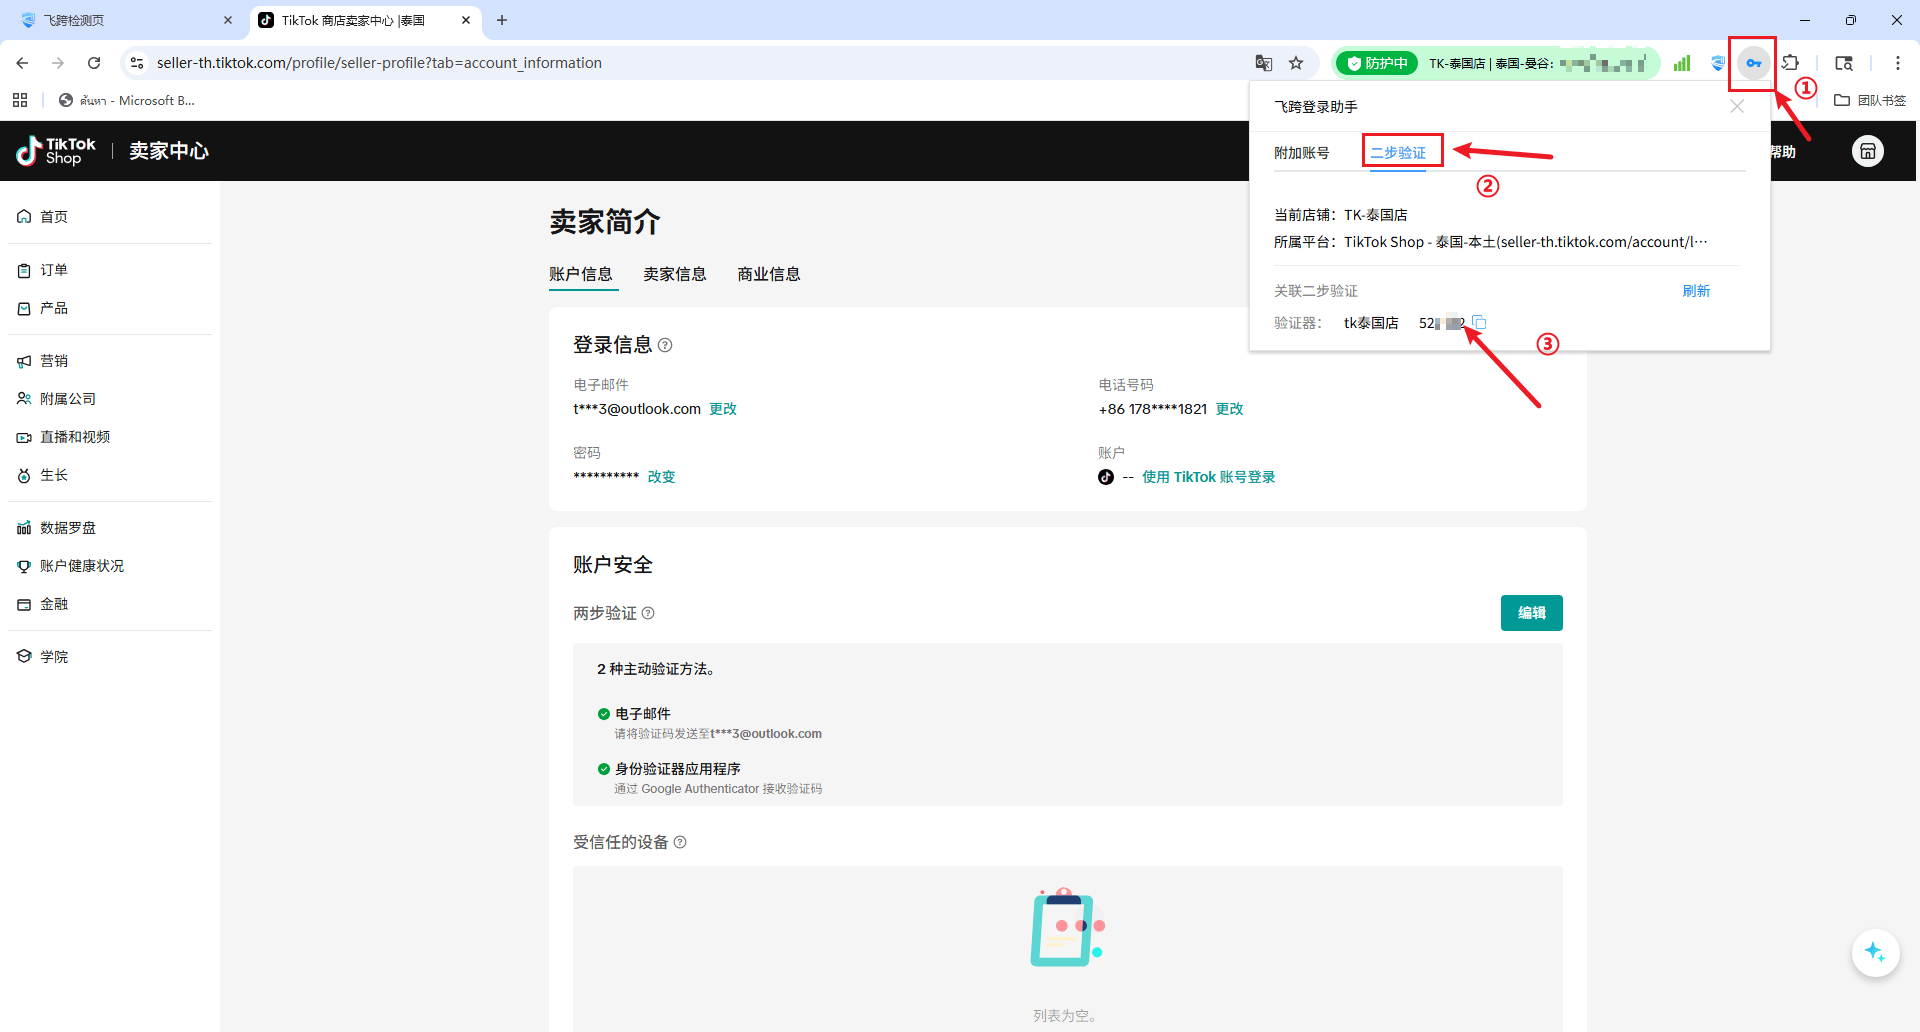The height and width of the screenshot is (1032, 1920).
Task: Show info tooltip beside 两步验证
Action: (648, 613)
